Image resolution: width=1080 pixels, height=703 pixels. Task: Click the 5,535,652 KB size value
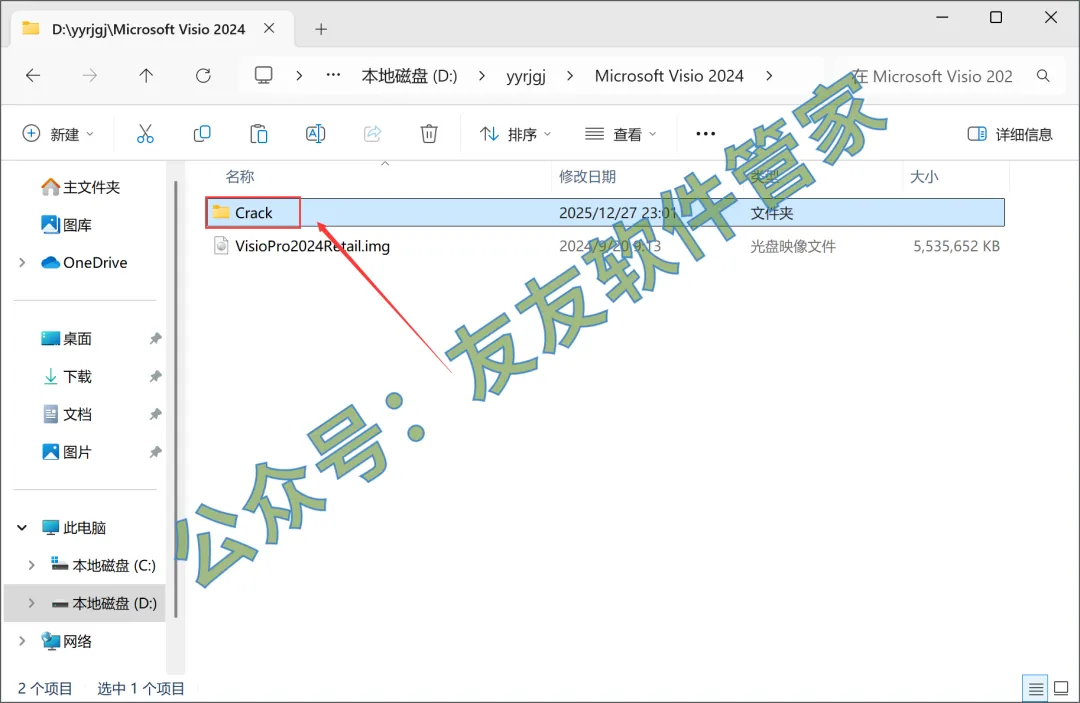pos(956,246)
